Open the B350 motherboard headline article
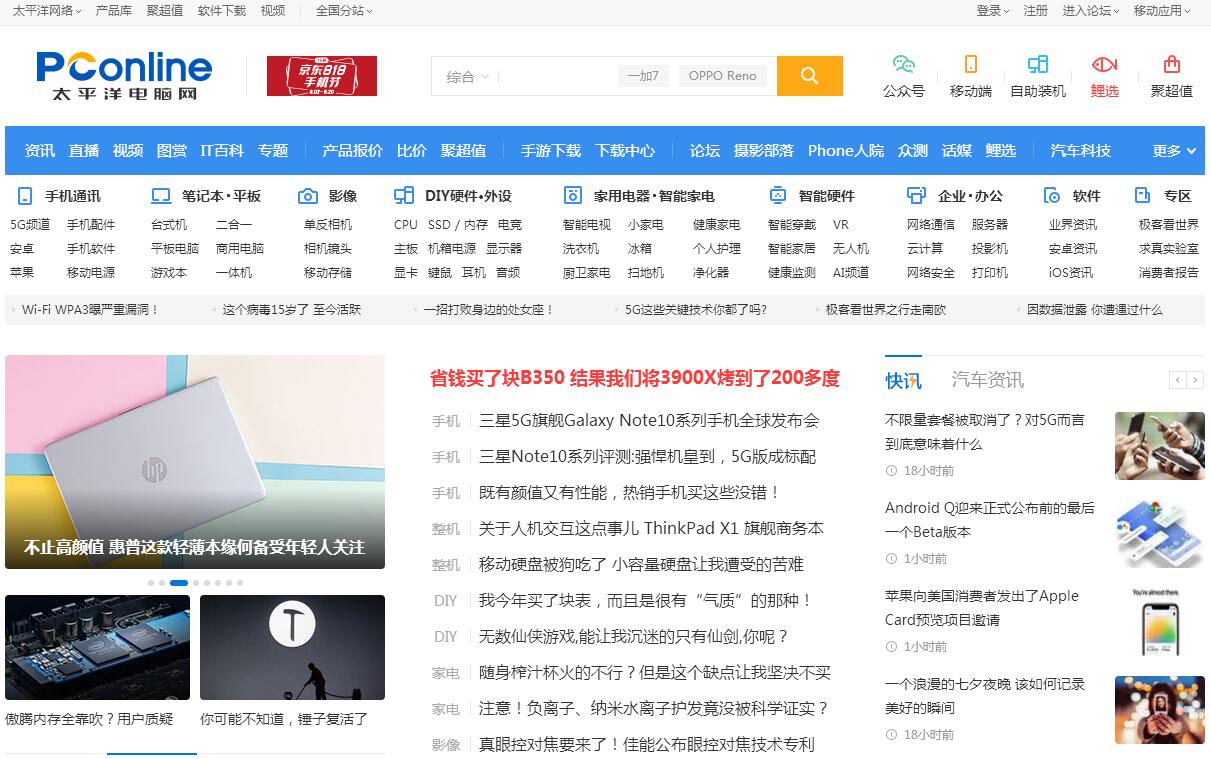Screen dimensions: 1211x759 pos(634,379)
